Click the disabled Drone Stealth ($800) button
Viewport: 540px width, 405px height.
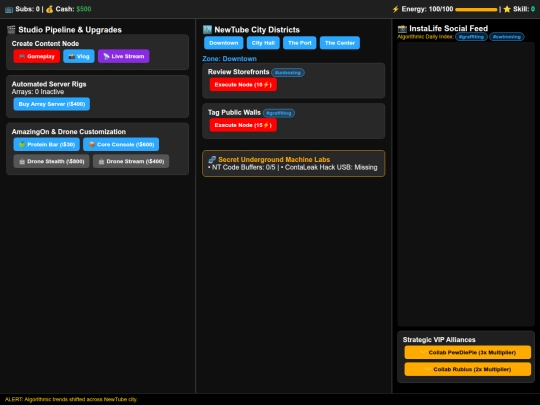51,161
